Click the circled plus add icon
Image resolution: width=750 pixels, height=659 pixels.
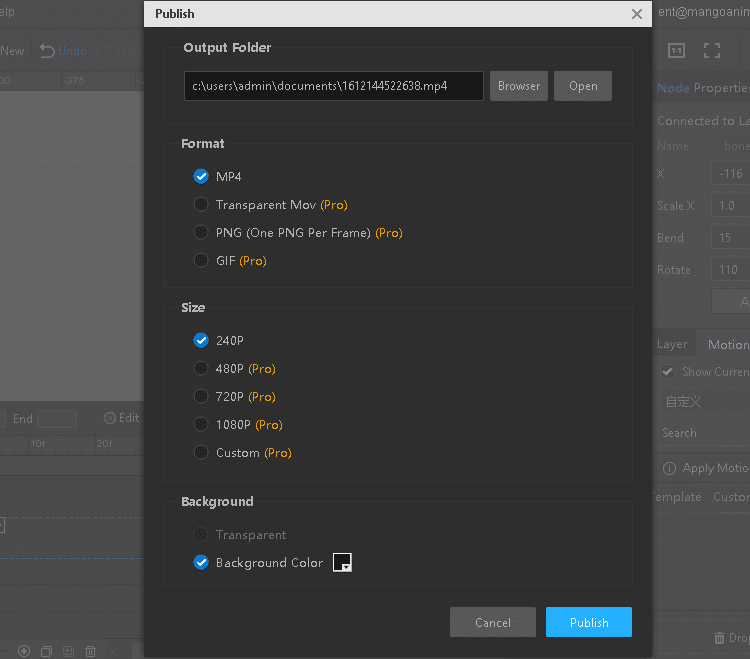[x=24, y=651]
